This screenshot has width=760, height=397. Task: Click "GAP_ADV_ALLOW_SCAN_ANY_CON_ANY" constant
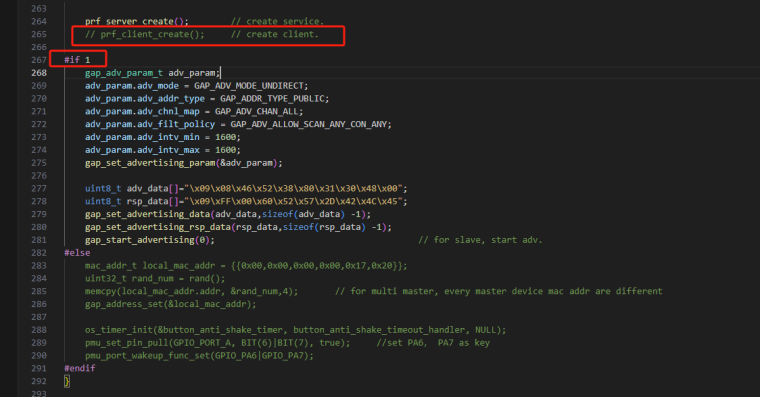coord(308,124)
